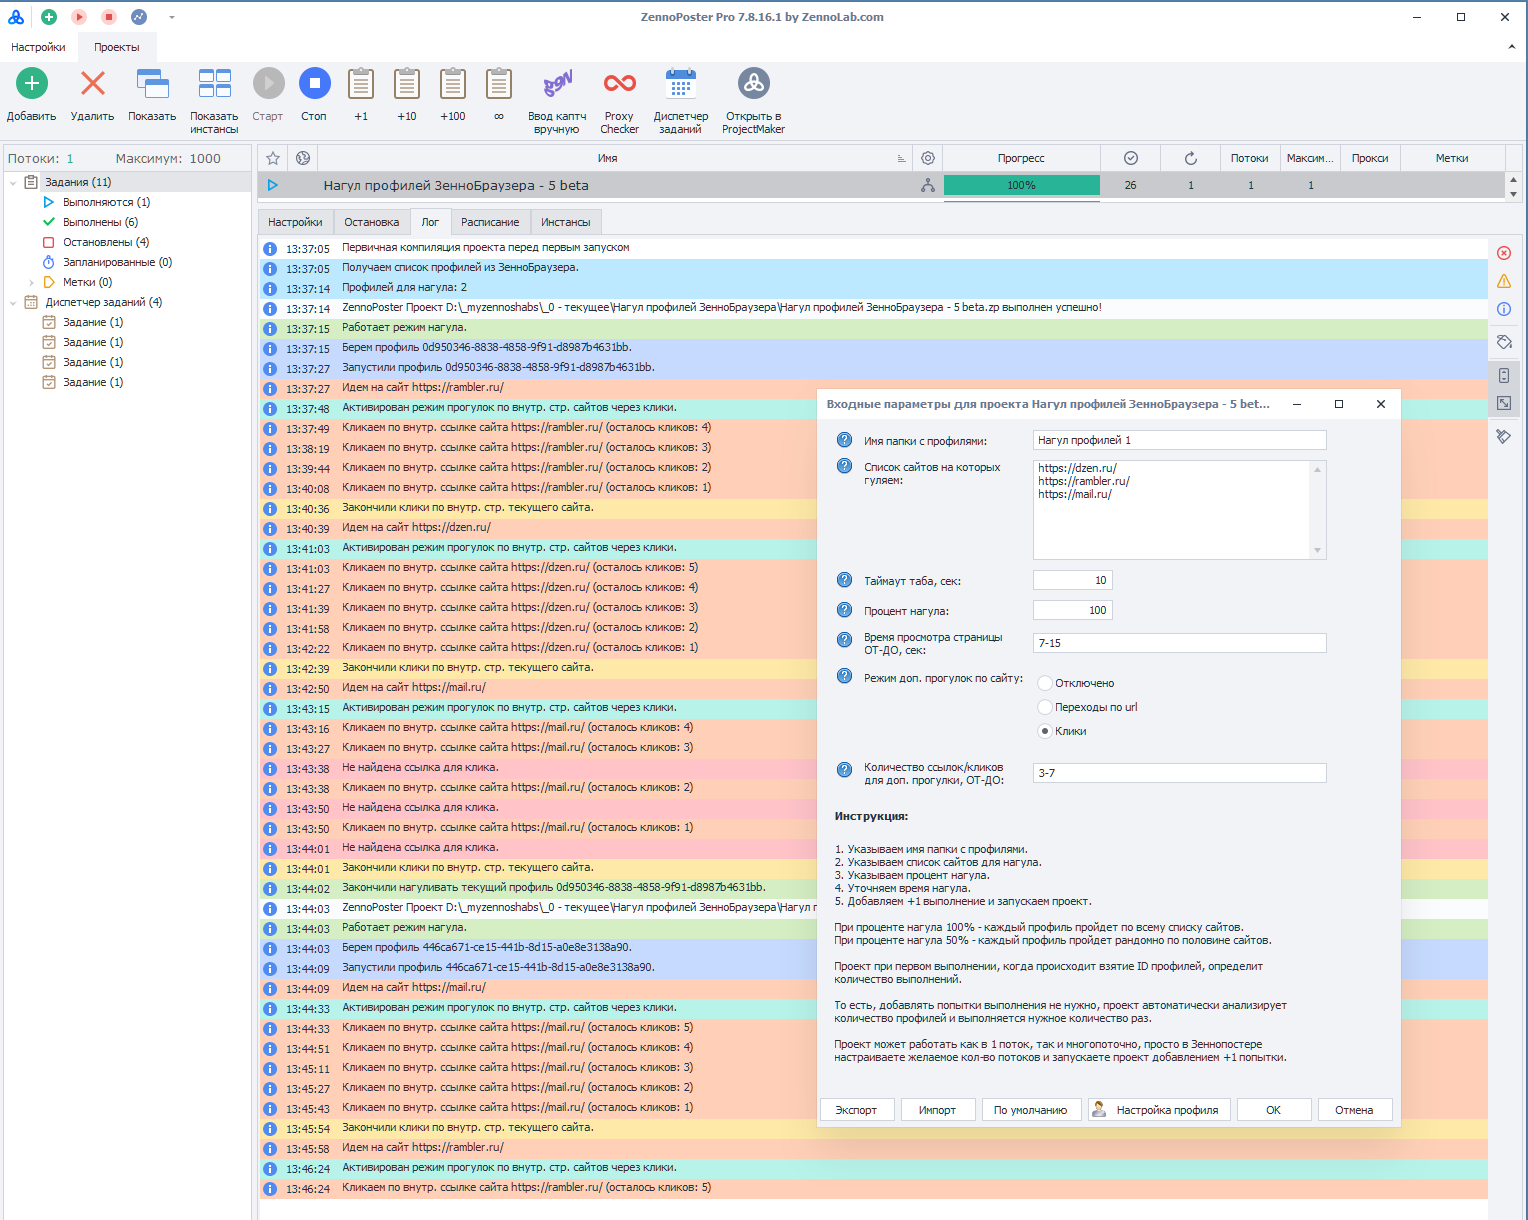The height and width of the screenshot is (1220, 1528).
Task: Stop the task with the blue Стоп button
Action: coord(314,84)
